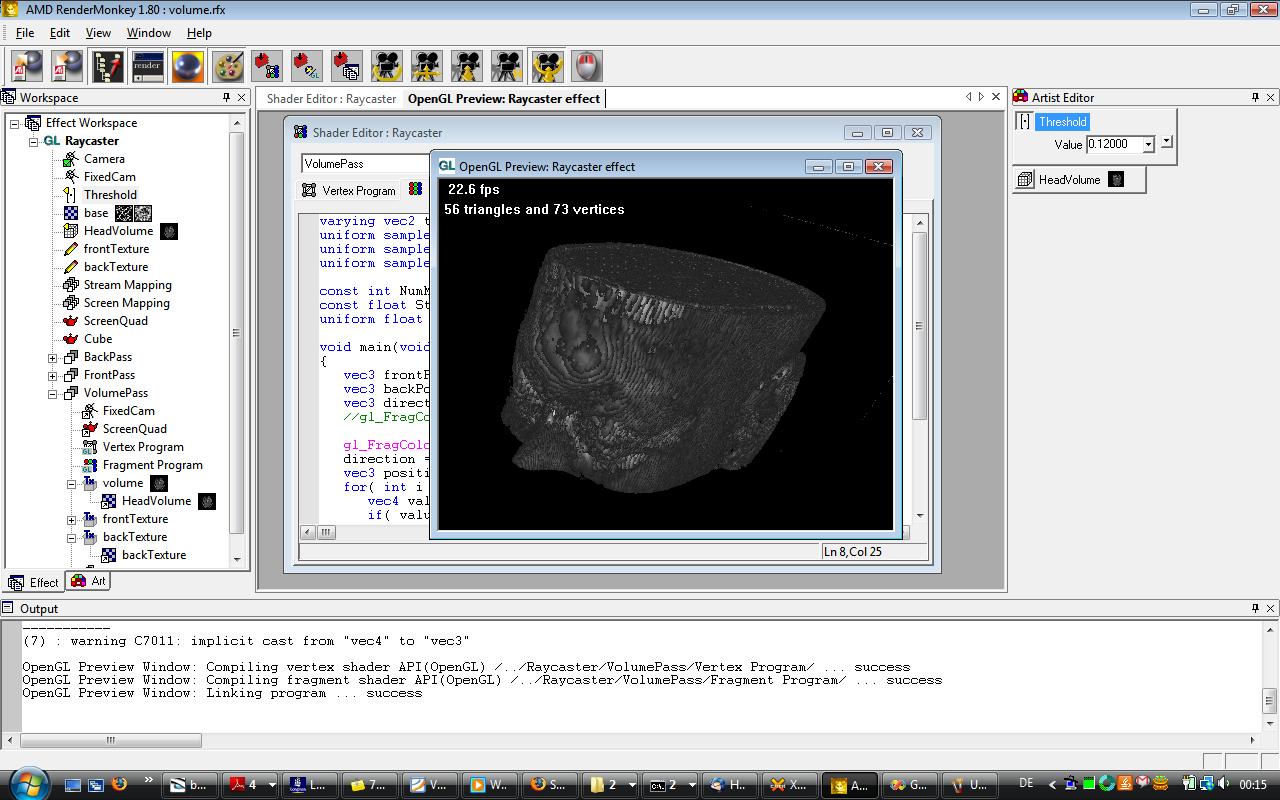Click the artist palette toolbar icon

pyautogui.click(x=228, y=67)
